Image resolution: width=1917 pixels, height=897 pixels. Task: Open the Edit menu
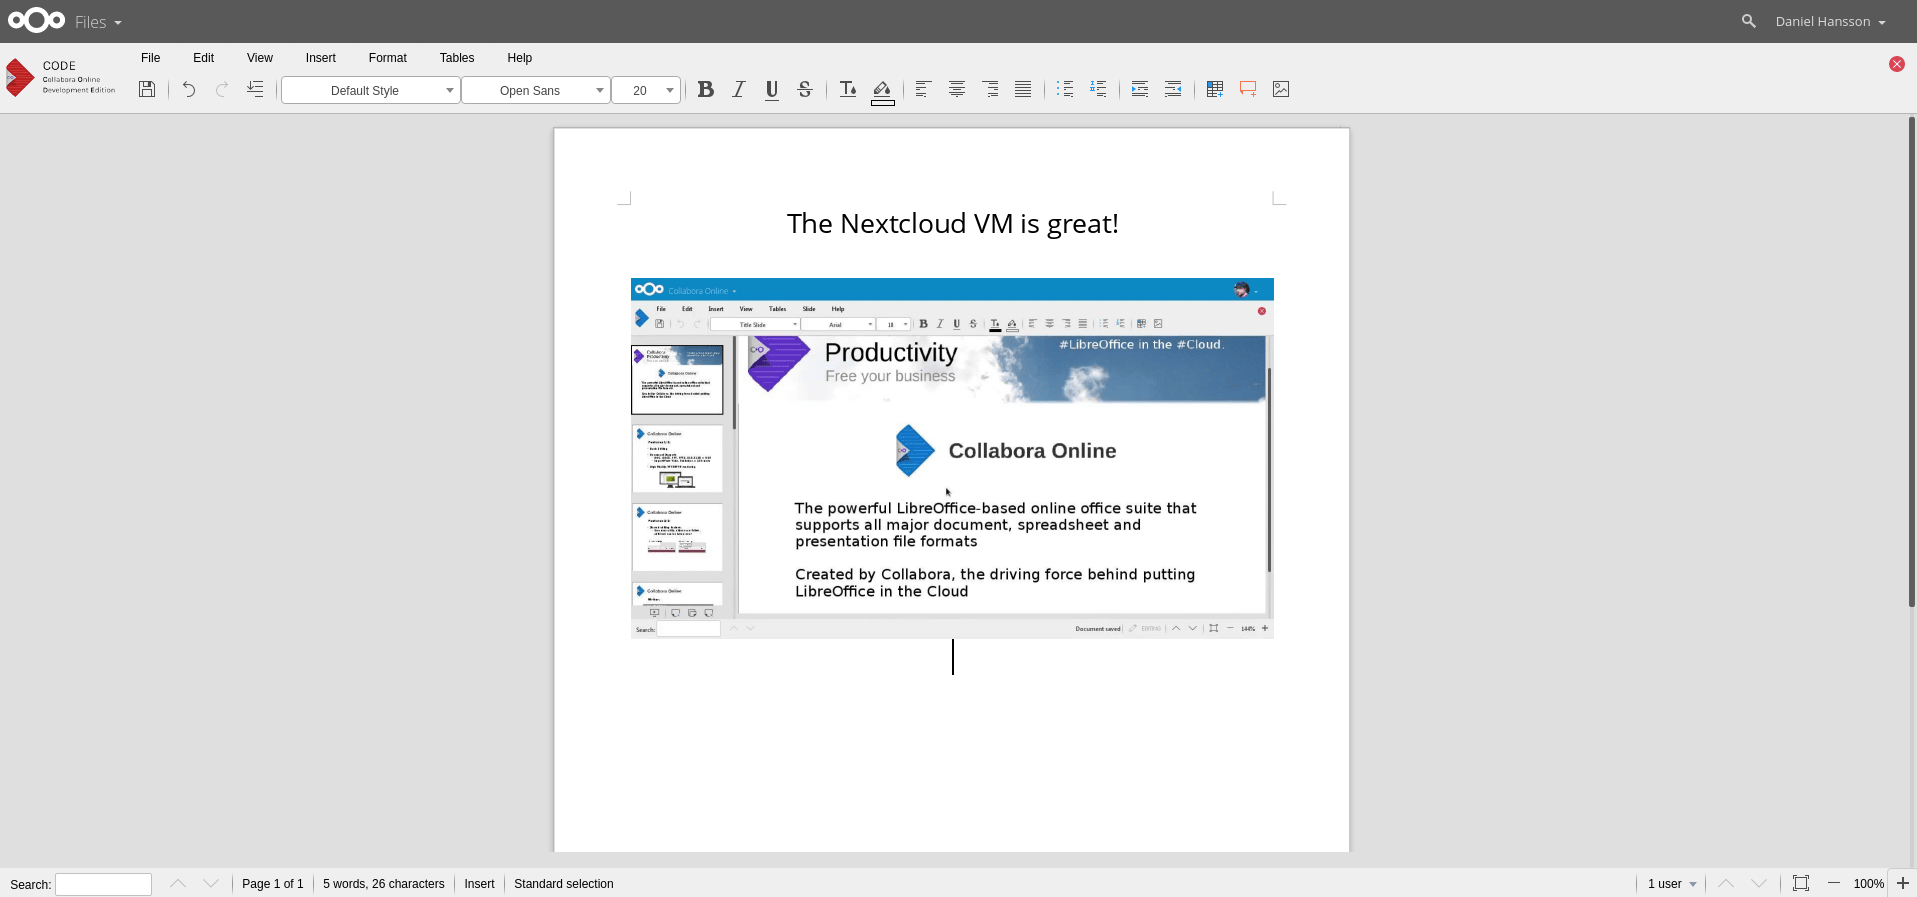(204, 58)
